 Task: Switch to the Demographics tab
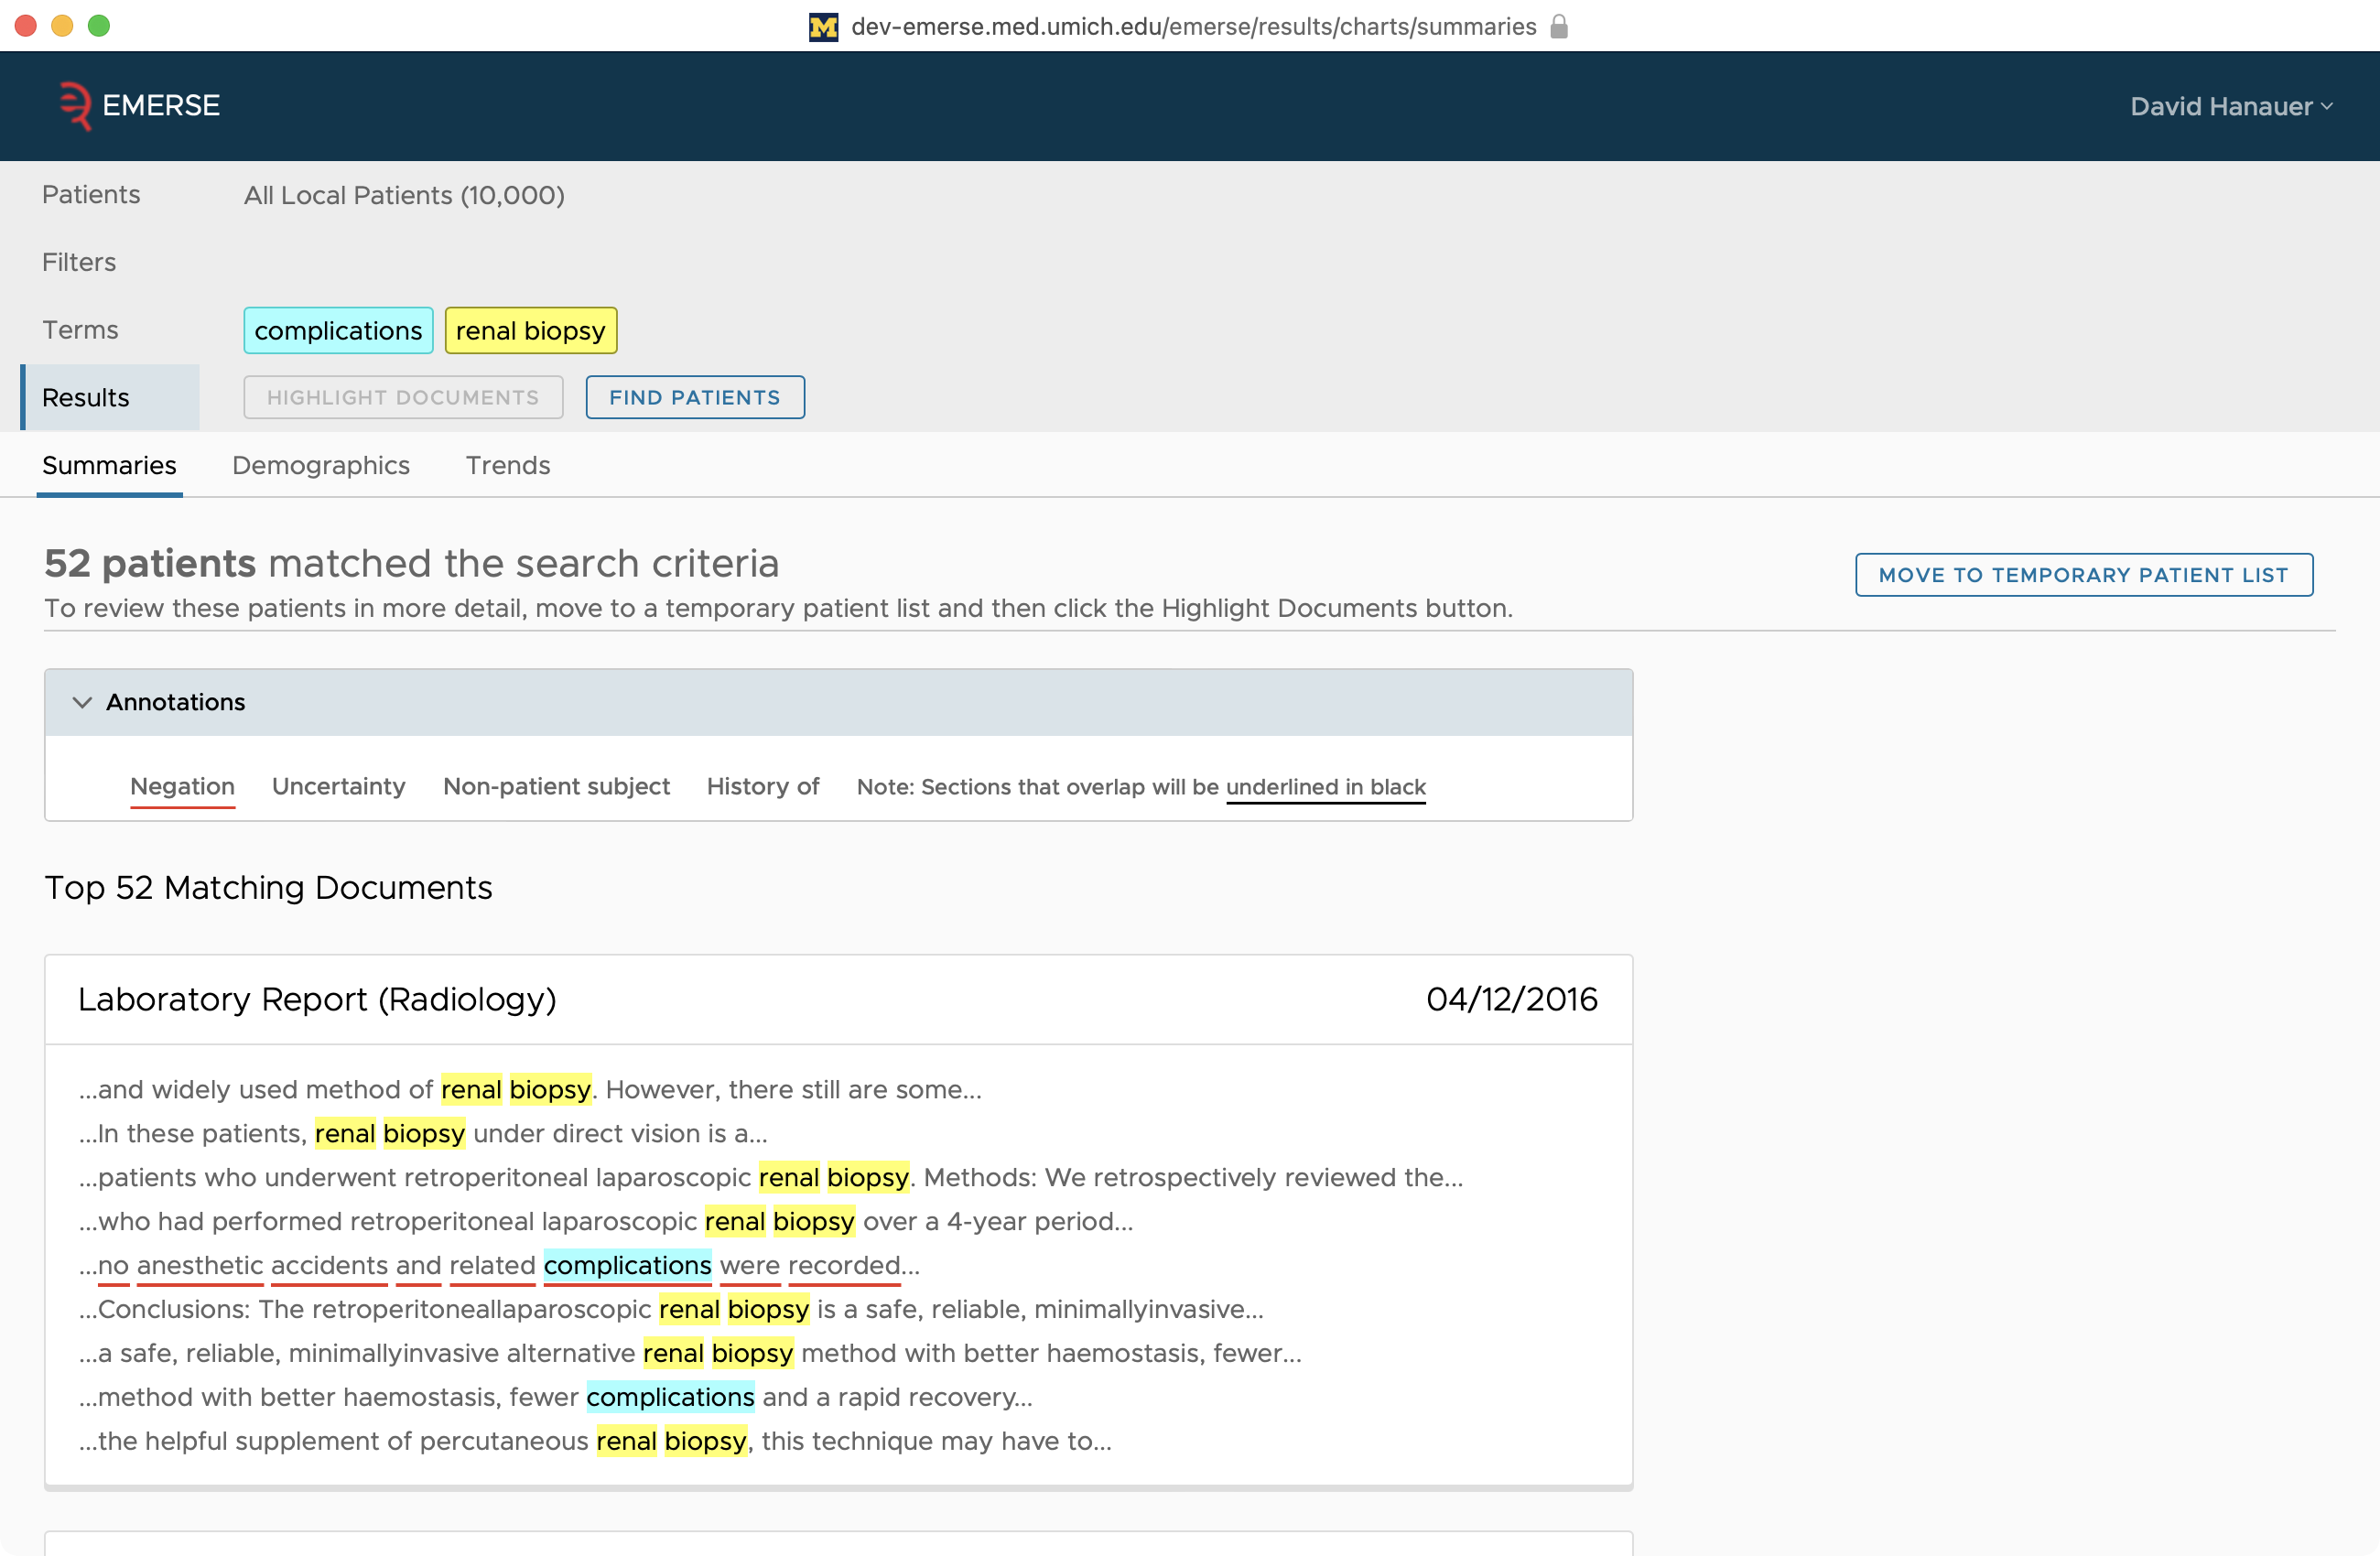point(321,465)
